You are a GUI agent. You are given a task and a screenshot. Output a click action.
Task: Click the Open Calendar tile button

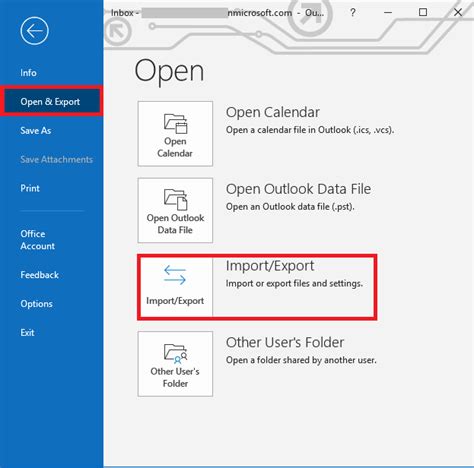[x=175, y=134]
